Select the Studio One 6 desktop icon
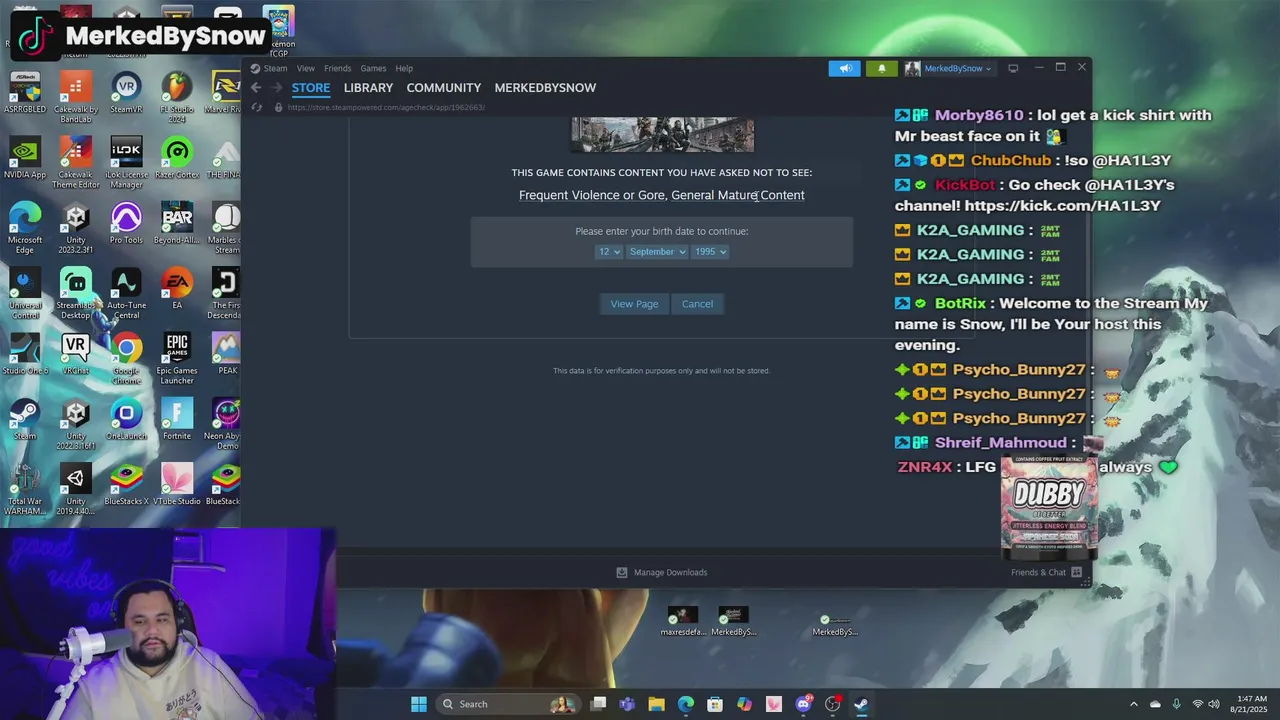The image size is (1280, 720). coord(25,355)
